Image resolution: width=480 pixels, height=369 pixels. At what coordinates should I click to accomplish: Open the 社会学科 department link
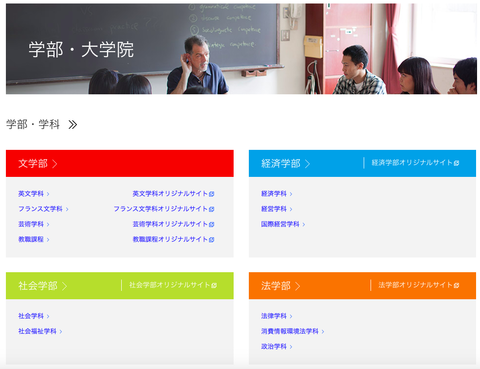[31, 316]
